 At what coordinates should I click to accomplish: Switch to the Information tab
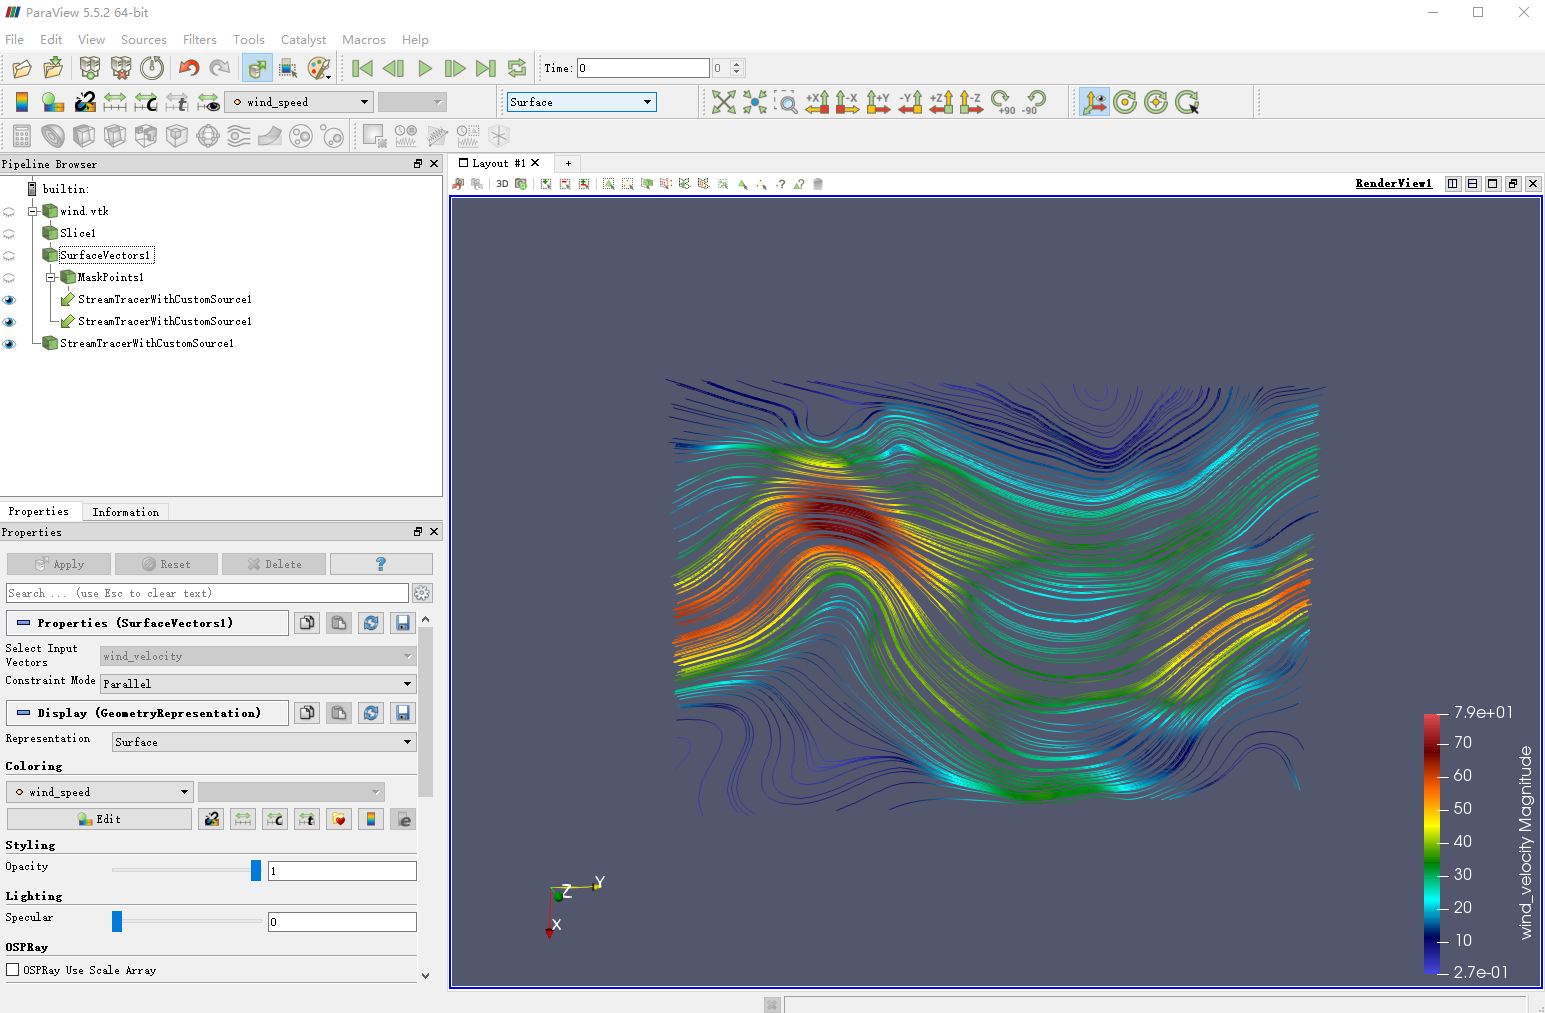click(125, 512)
